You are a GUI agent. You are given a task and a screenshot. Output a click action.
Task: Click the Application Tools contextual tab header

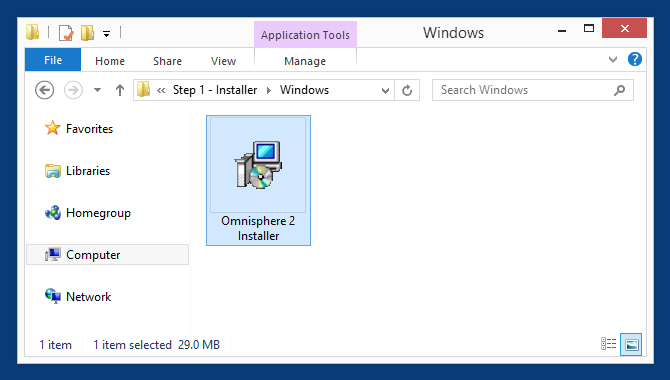pos(305,35)
